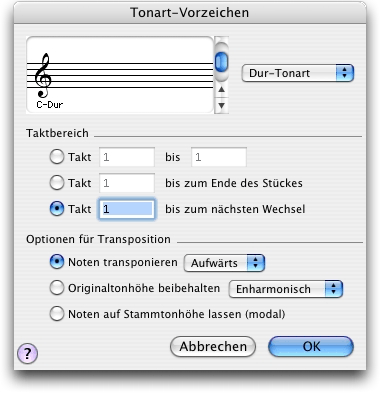Viewport: 380px width, 393px height.
Task: Click the key signature scroll down arrow
Action: pos(221,106)
